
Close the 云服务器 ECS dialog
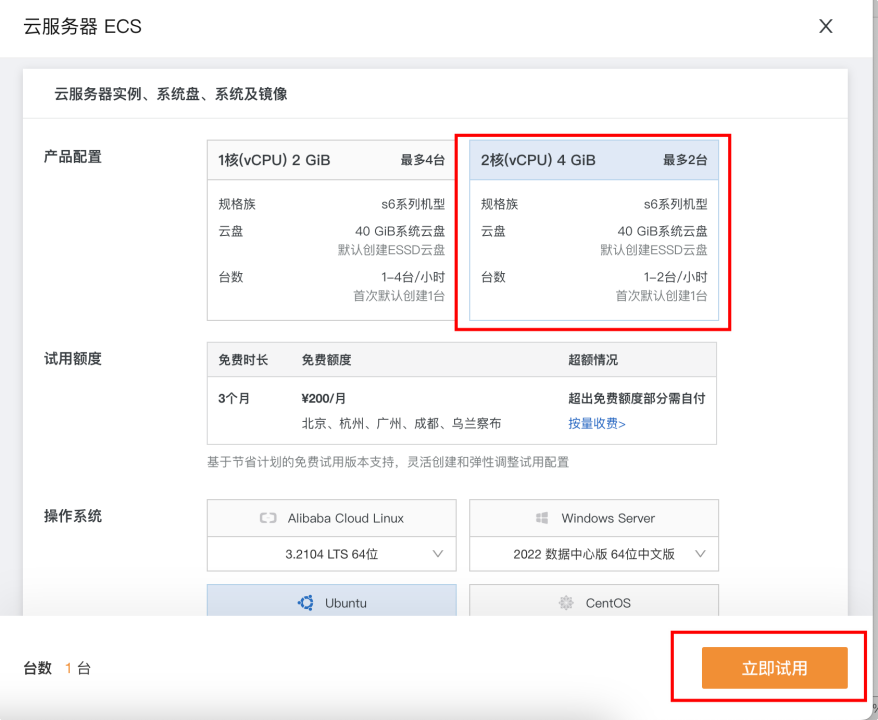point(825,26)
